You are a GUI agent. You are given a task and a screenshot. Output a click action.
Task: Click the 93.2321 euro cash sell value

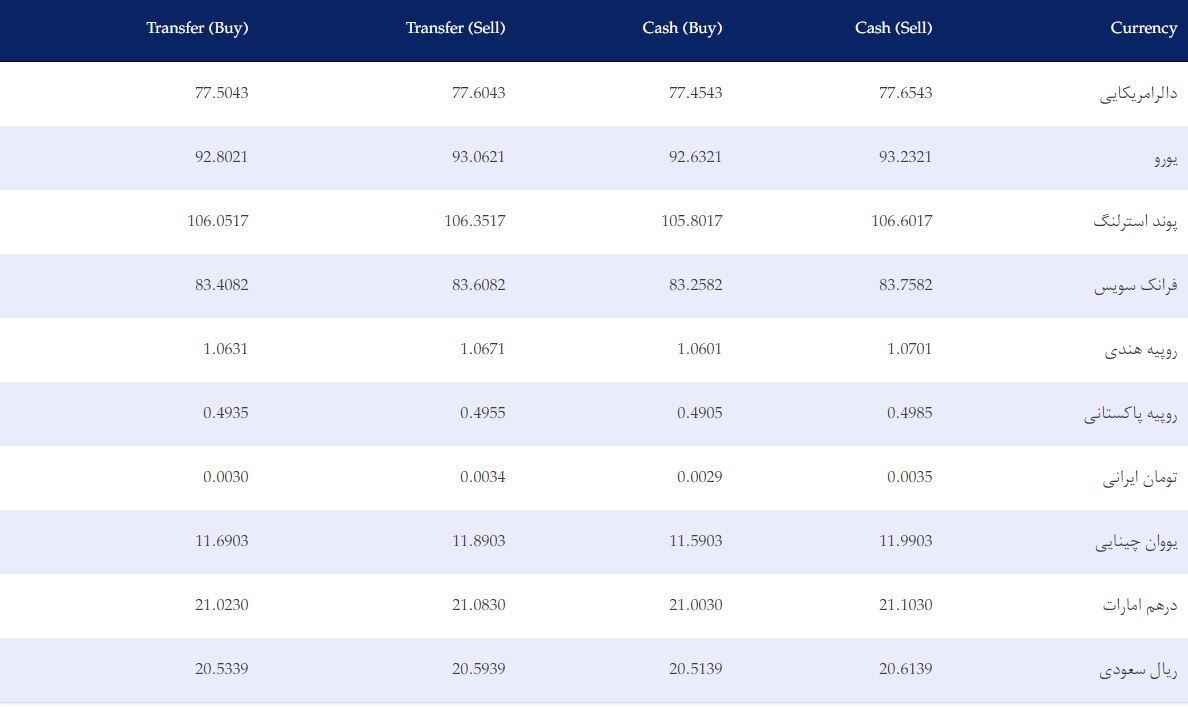[x=905, y=157]
